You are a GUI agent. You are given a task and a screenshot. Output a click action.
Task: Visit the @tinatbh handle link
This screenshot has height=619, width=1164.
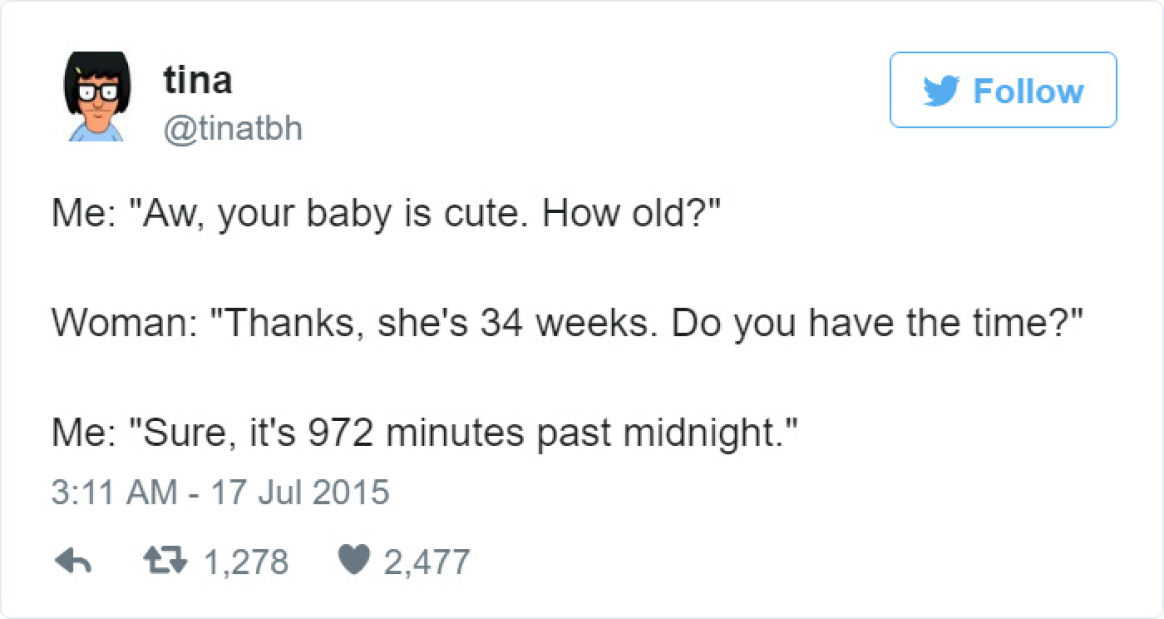point(233,128)
